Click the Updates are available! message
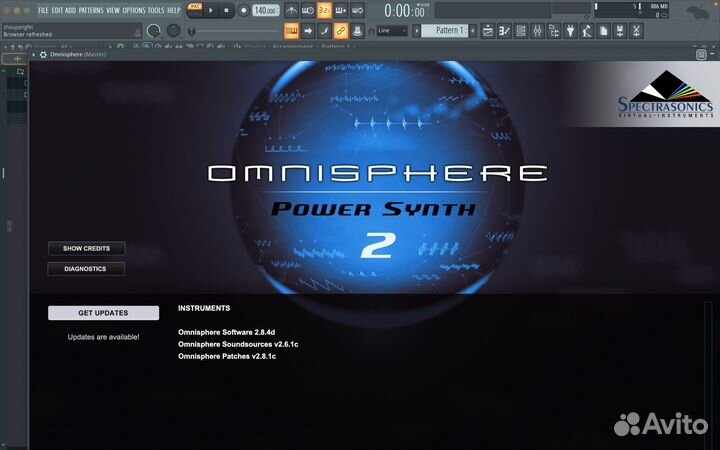 point(103,337)
